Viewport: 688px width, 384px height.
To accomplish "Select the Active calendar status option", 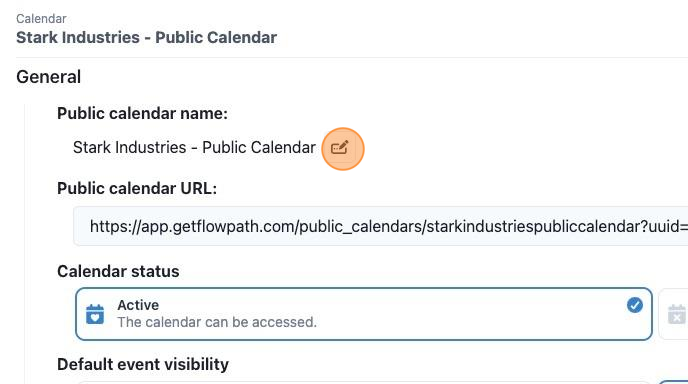I will [364, 314].
